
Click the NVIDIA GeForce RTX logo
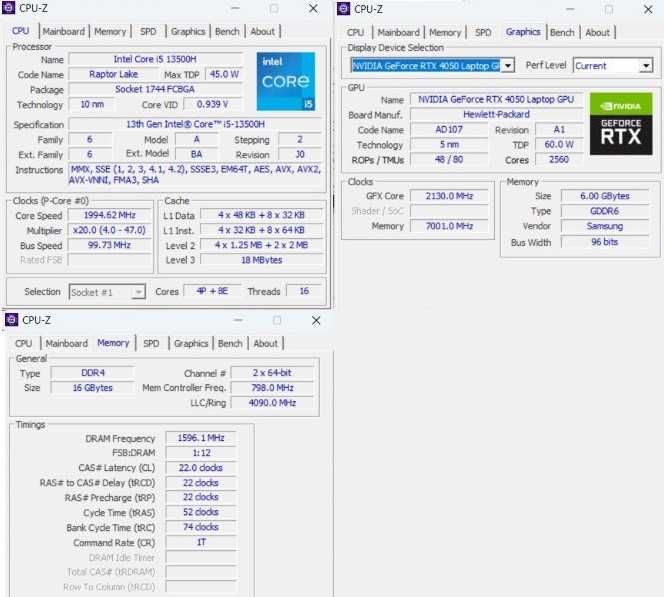[621, 124]
